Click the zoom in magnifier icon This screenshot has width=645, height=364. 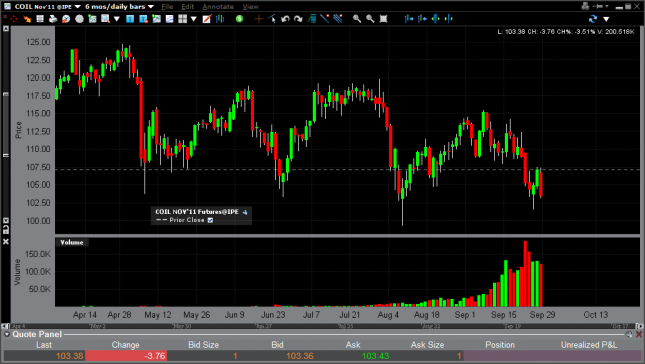(x=357, y=19)
